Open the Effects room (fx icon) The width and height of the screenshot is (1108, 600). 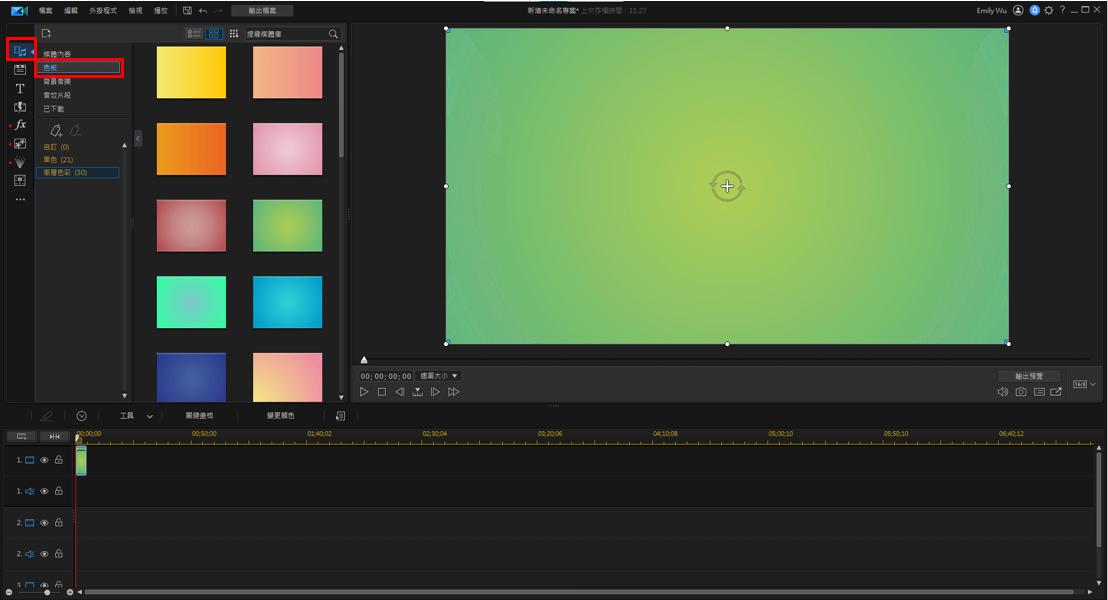point(20,125)
